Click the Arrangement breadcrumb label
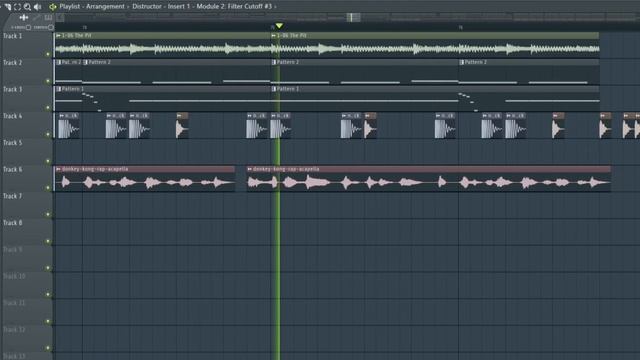Image resolution: width=640 pixels, height=360 pixels. 105,7
